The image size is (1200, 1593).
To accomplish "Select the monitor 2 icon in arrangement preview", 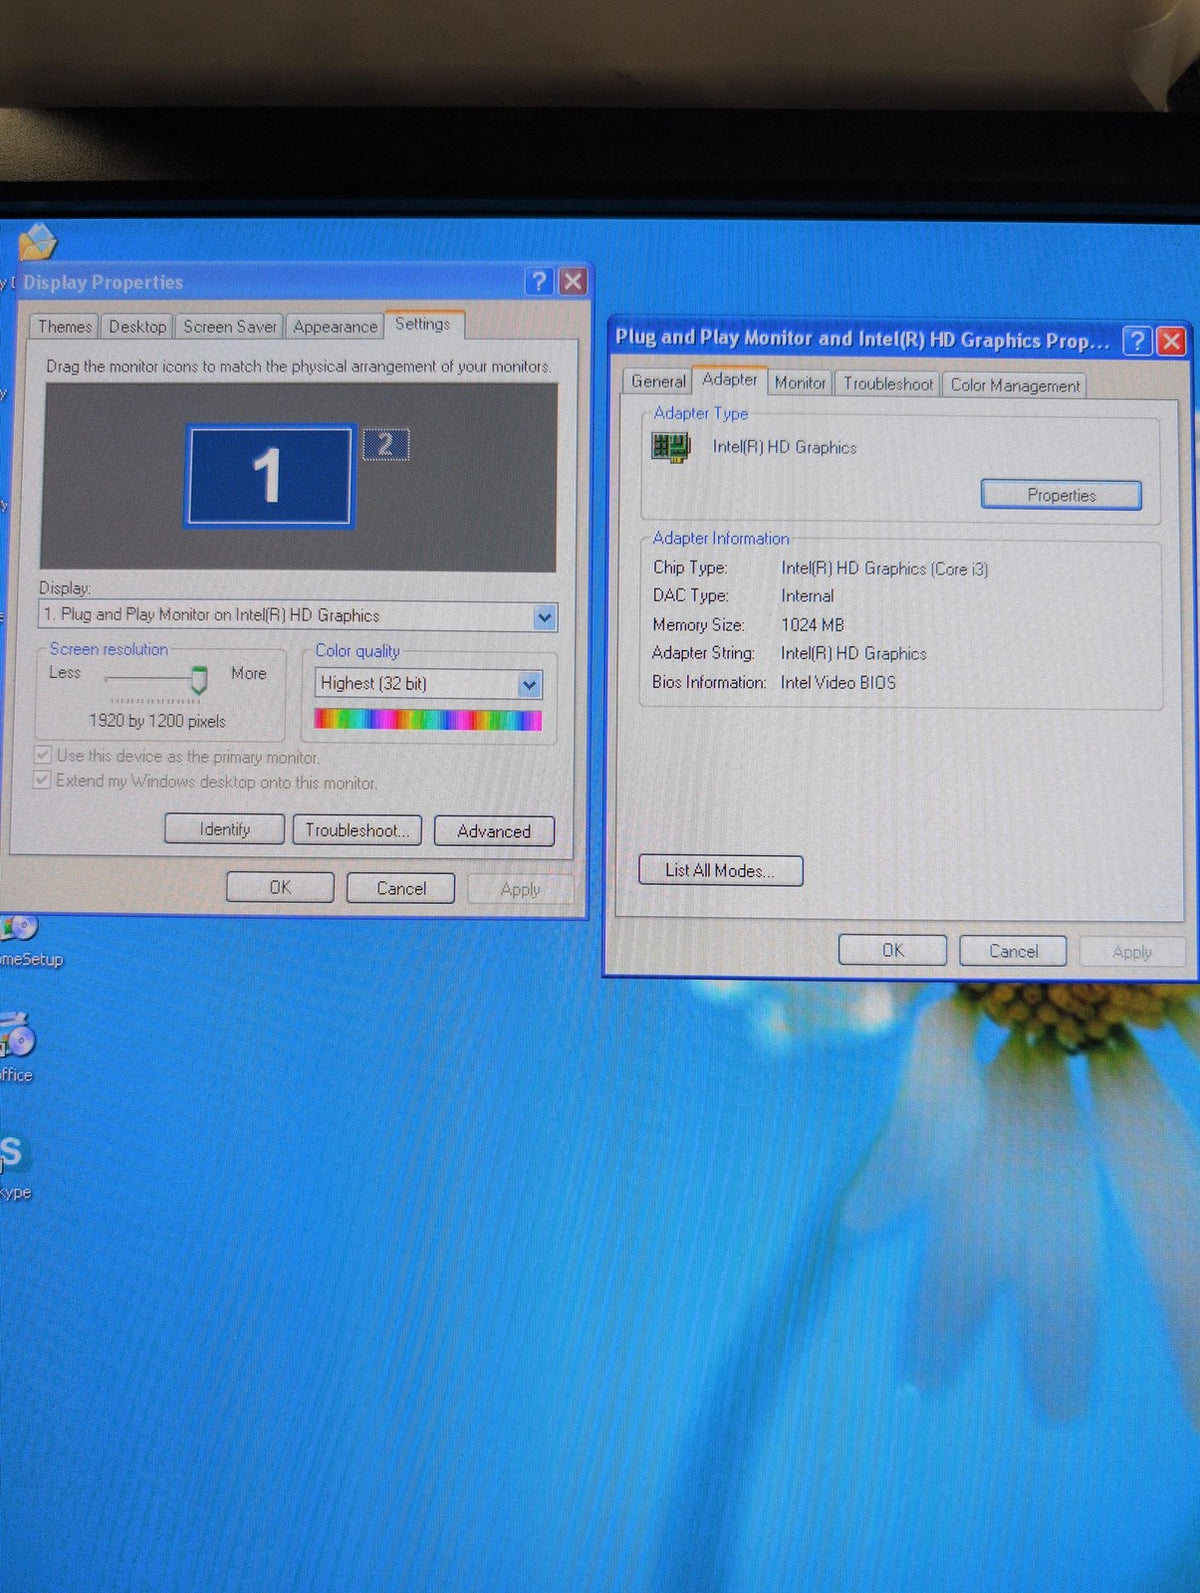I will [386, 444].
